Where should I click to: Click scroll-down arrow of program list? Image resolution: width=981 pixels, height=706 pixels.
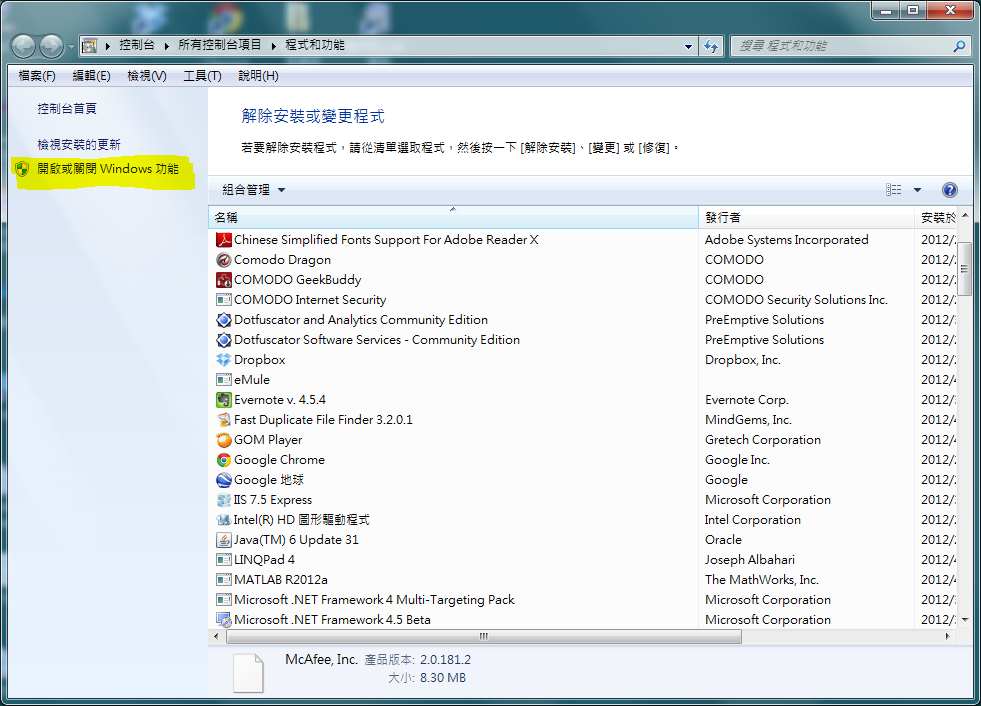[964, 620]
